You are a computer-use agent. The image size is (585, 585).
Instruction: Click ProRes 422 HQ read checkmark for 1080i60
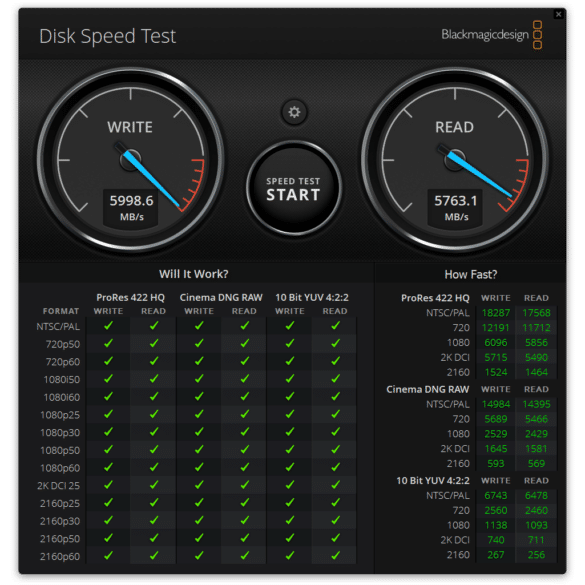[154, 396]
